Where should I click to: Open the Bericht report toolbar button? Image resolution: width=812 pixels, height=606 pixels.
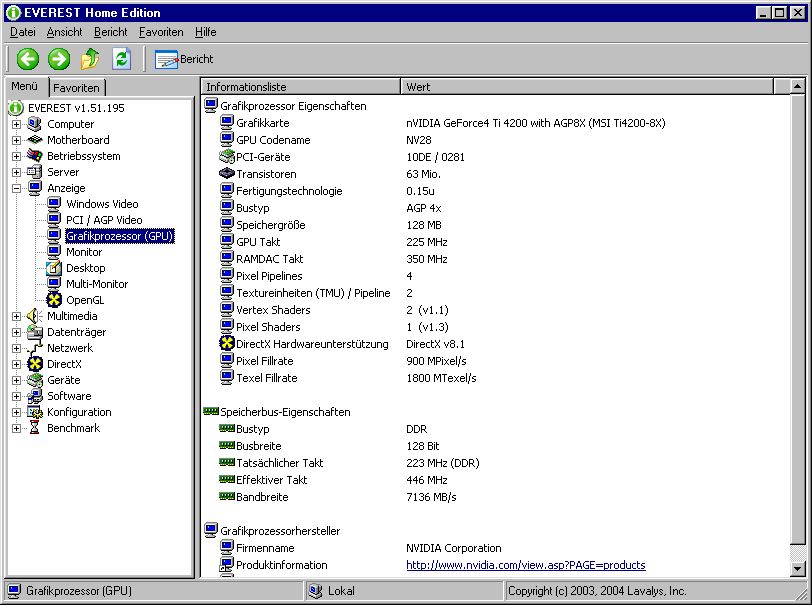pyautogui.click(x=184, y=60)
